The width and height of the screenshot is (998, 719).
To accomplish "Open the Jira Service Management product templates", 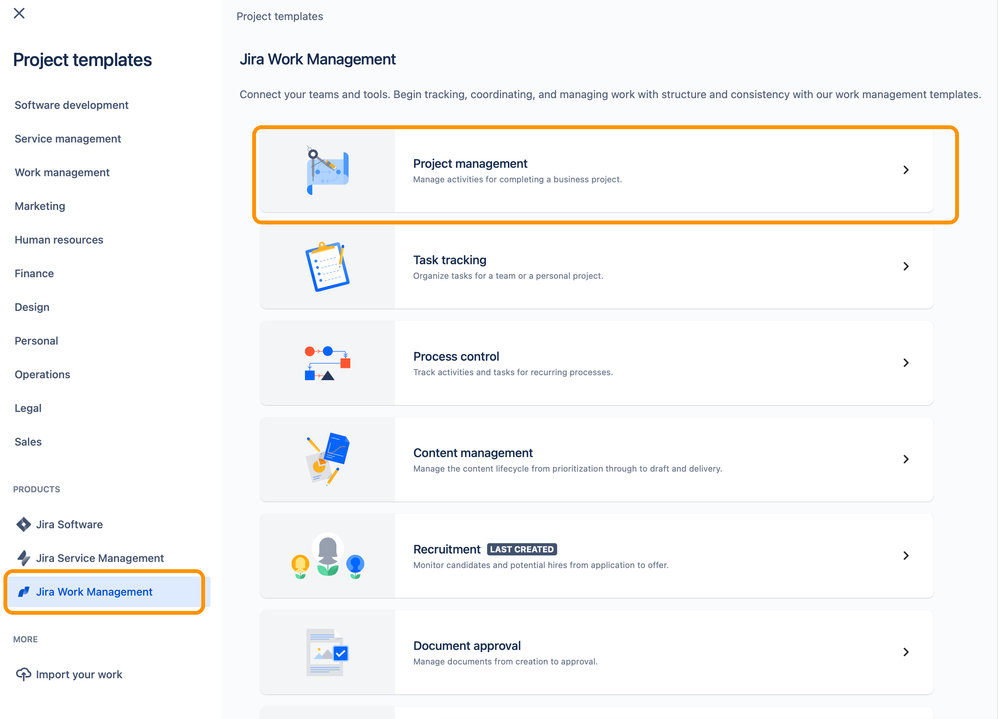I will coord(100,558).
